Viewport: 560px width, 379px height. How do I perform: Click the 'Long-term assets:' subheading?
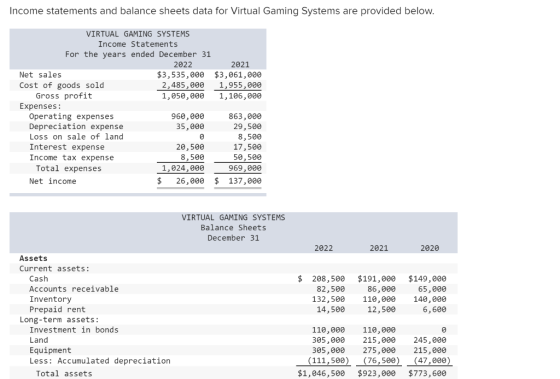(59, 320)
